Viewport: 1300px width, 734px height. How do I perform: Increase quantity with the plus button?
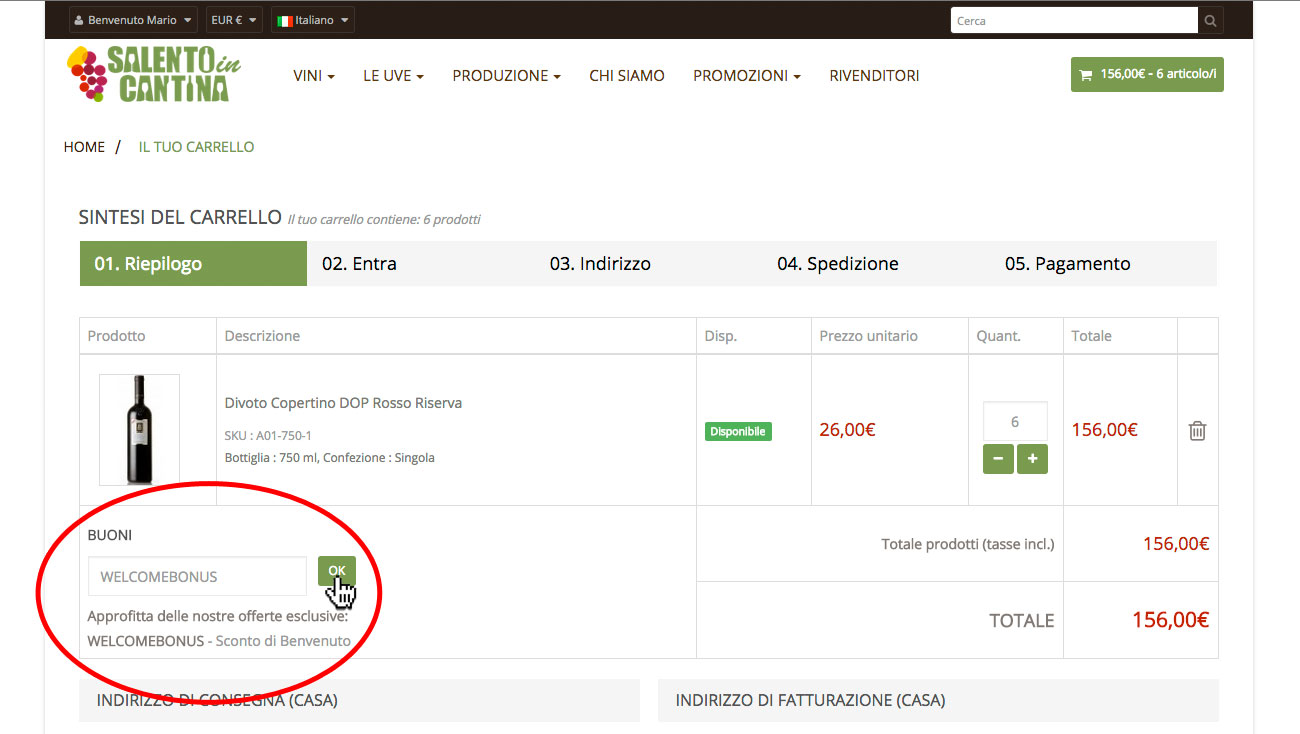pos(1032,459)
